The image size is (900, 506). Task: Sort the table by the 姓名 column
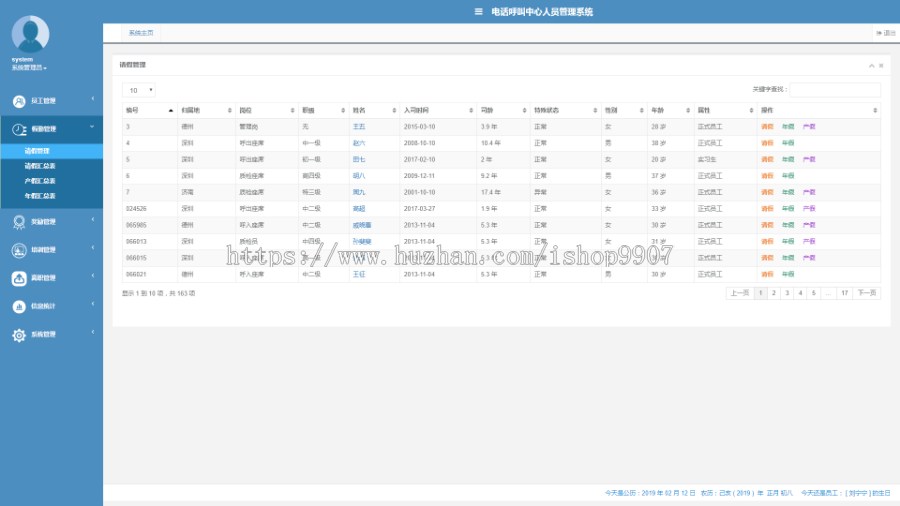374,110
